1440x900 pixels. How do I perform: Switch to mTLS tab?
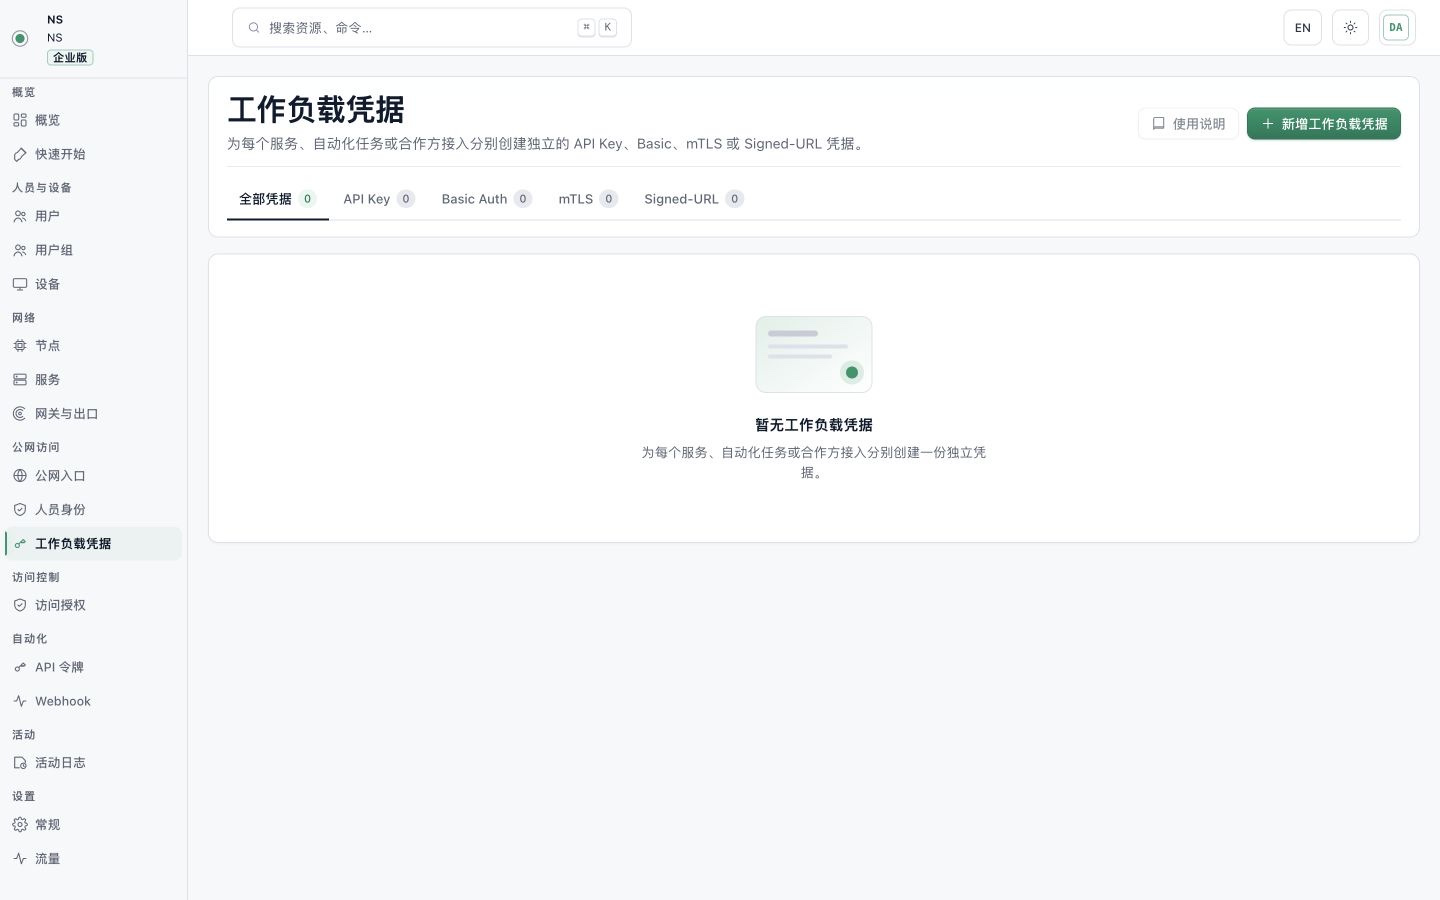click(588, 199)
